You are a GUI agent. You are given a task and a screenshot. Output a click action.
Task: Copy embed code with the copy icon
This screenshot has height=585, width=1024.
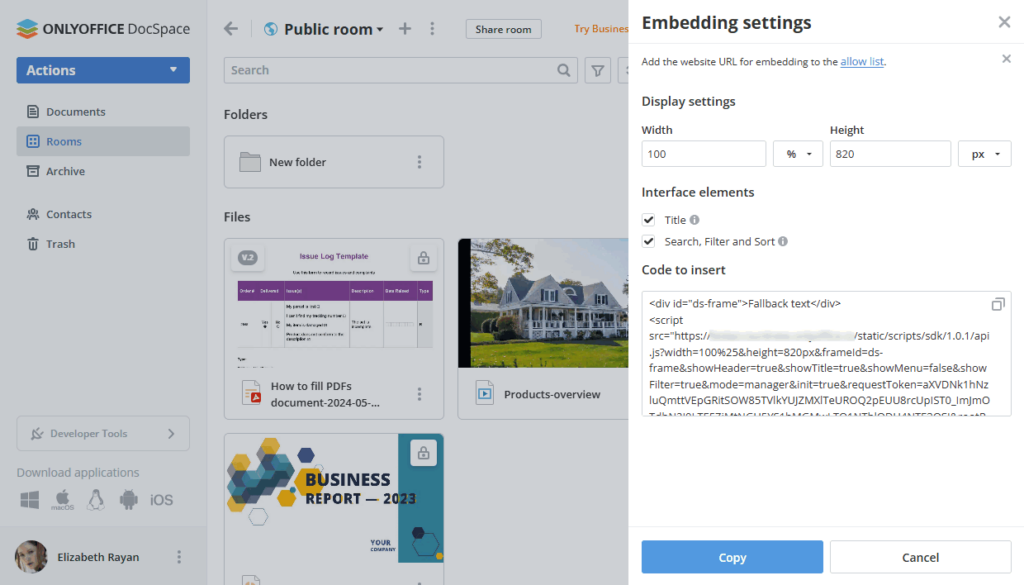(997, 304)
